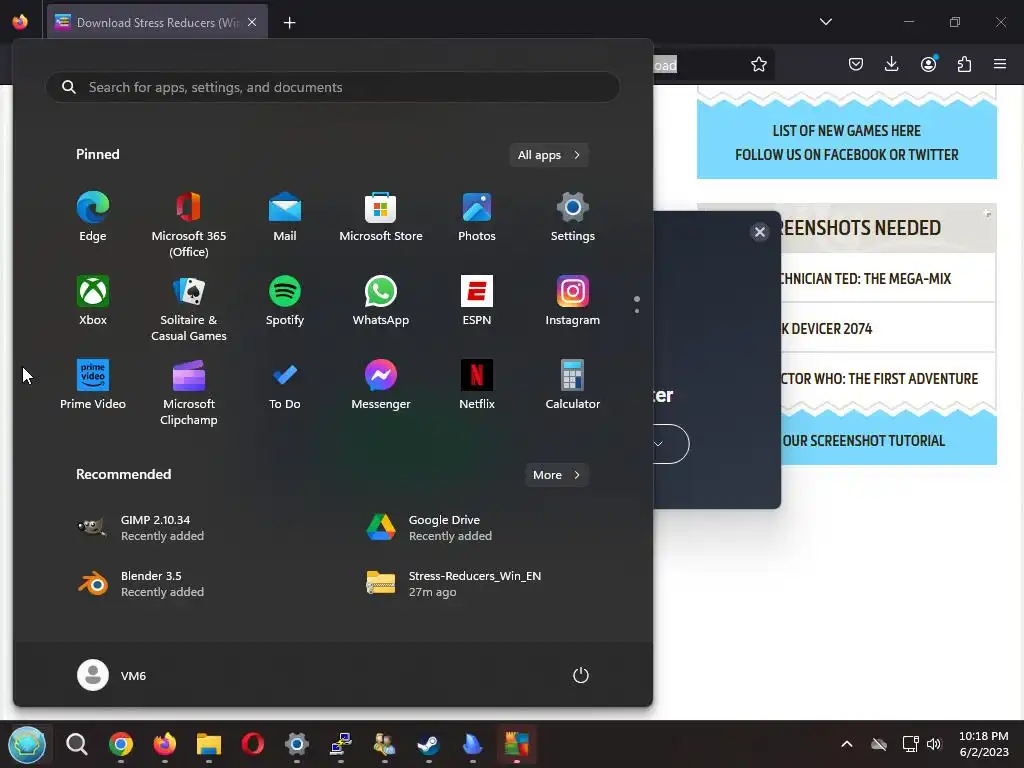Switch to Firefox in the taskbar
The height and width of the screenshot is (768, 1024).
coord(165,744)
